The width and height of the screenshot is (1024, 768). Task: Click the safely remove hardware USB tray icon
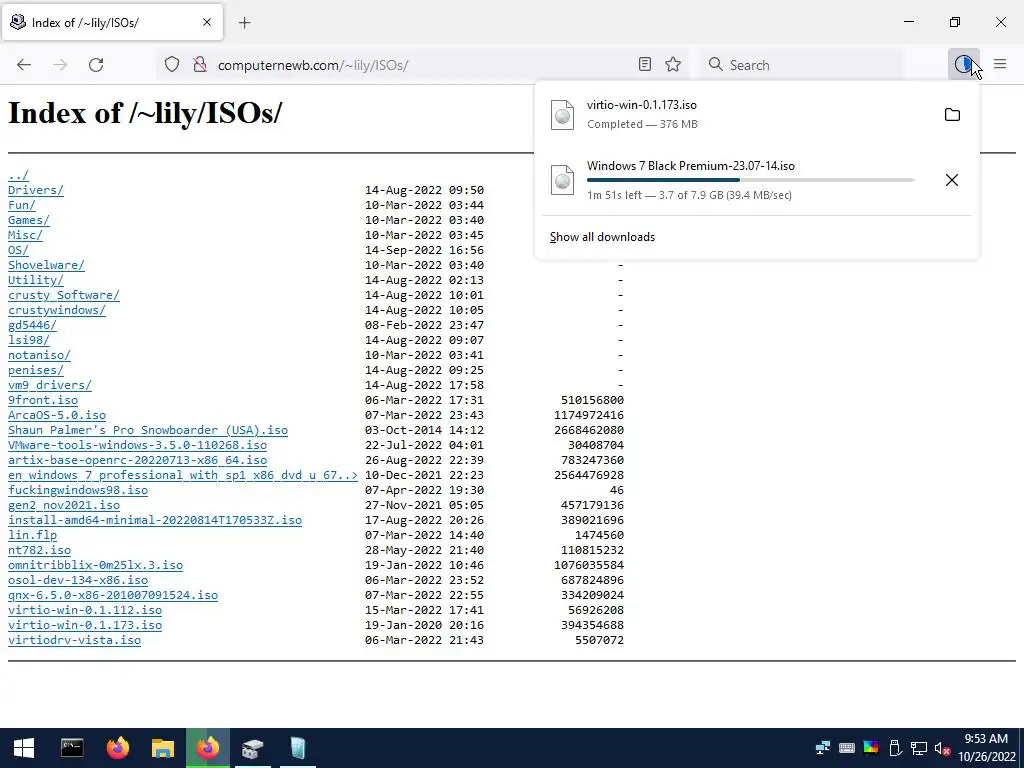tap(895, 748)
